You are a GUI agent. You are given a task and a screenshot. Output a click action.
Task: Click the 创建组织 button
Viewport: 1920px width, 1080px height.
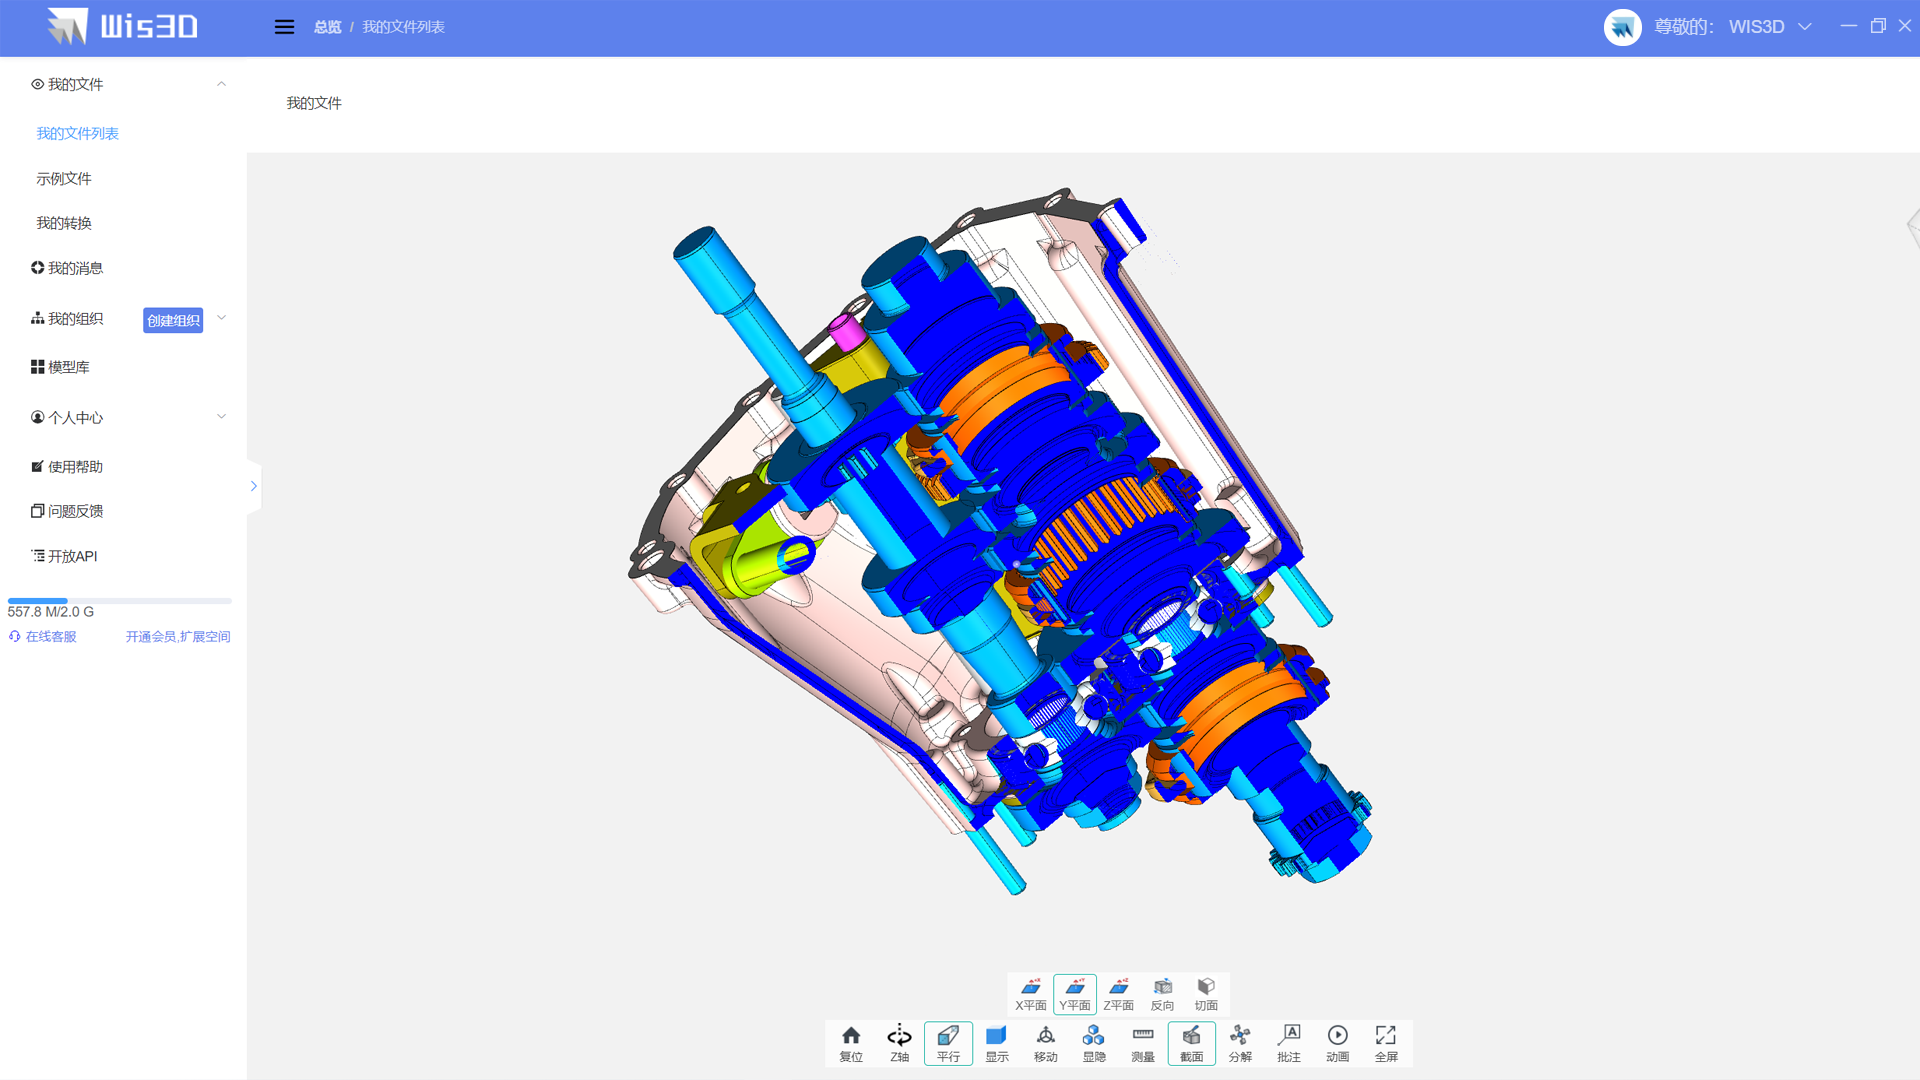point(173,320)
